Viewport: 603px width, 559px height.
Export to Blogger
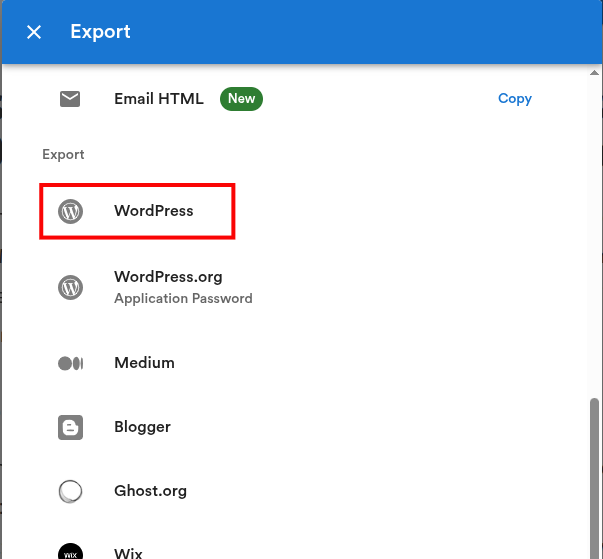pos(142,427)
